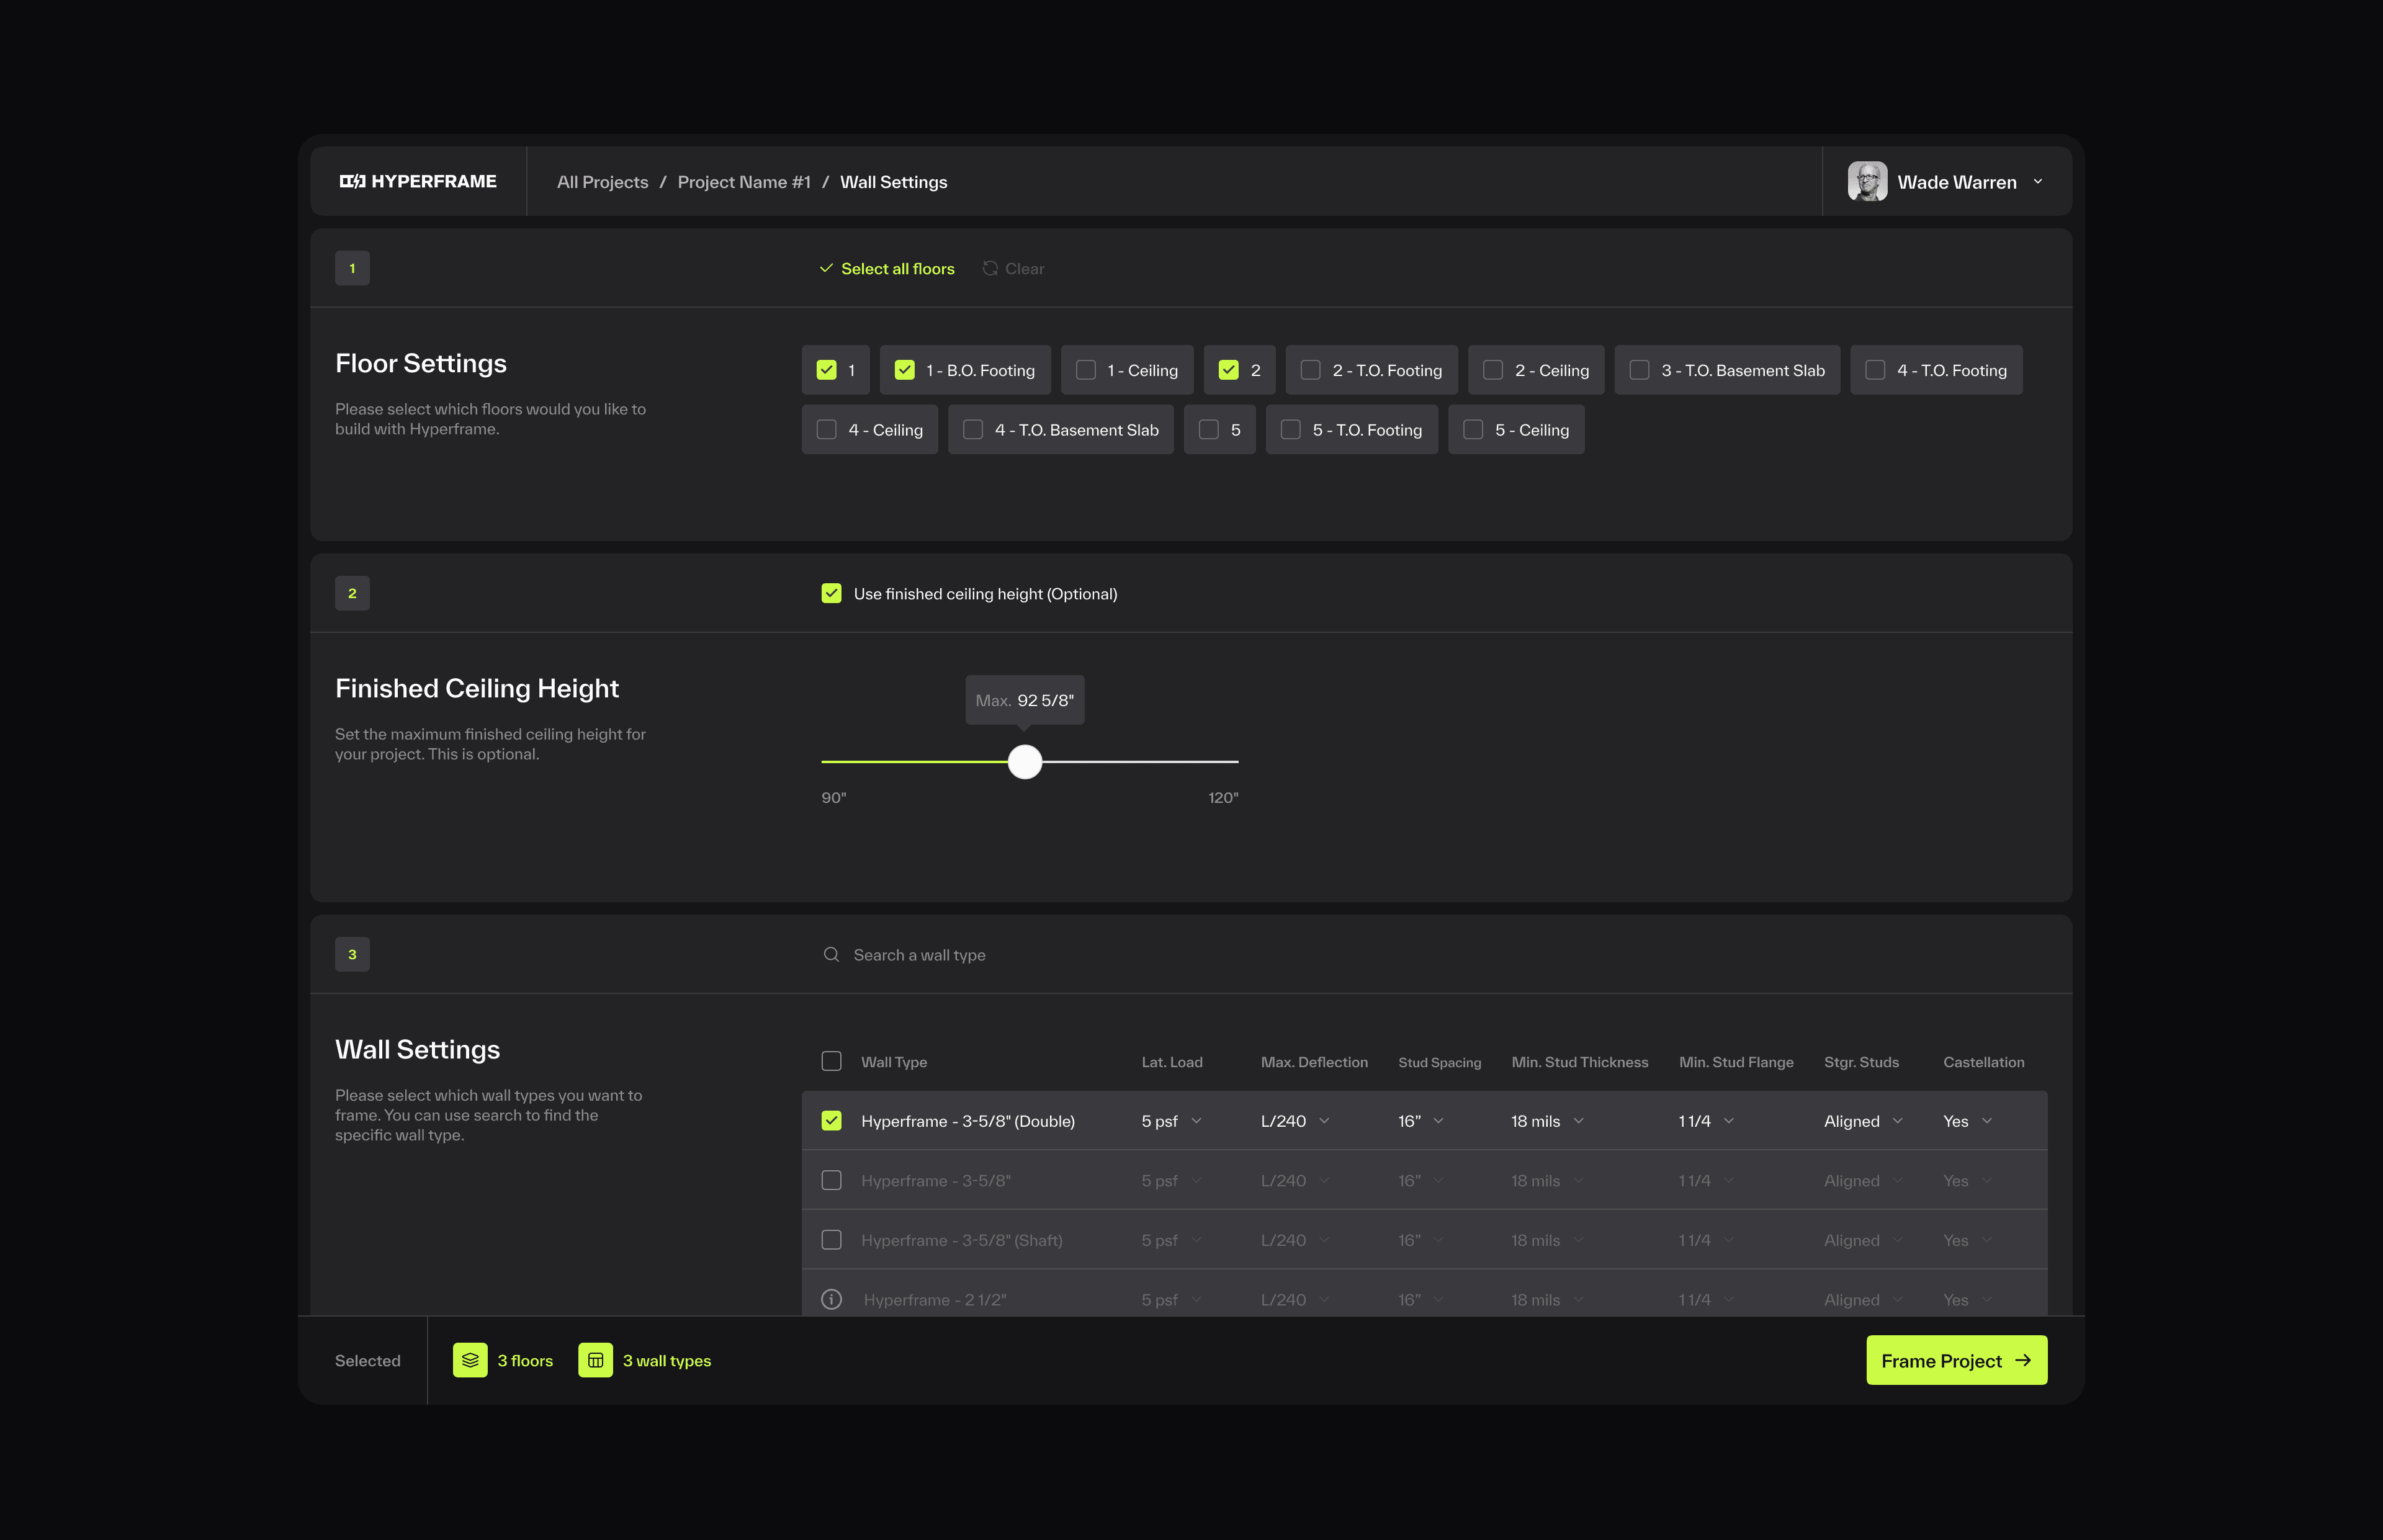This screenshot has height=1540, width=2383.
Task: Click the Clear button
Action: tap(1013, 268)
